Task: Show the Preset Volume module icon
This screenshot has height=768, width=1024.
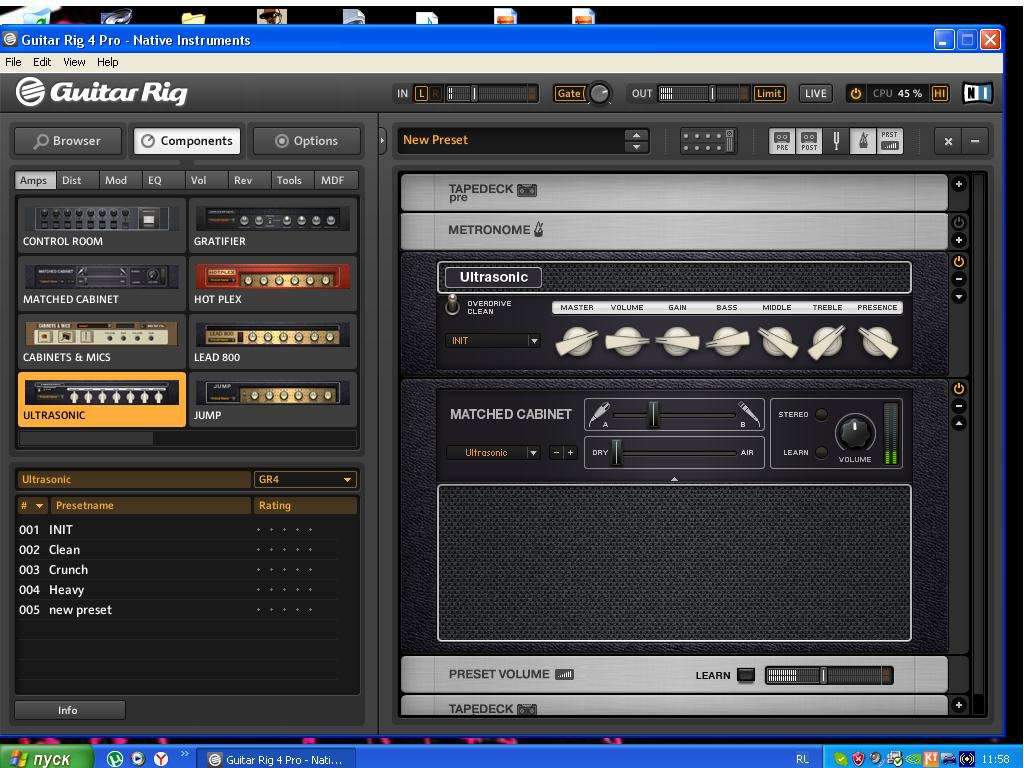Action: pyautogui.click(x=890, y=142)
